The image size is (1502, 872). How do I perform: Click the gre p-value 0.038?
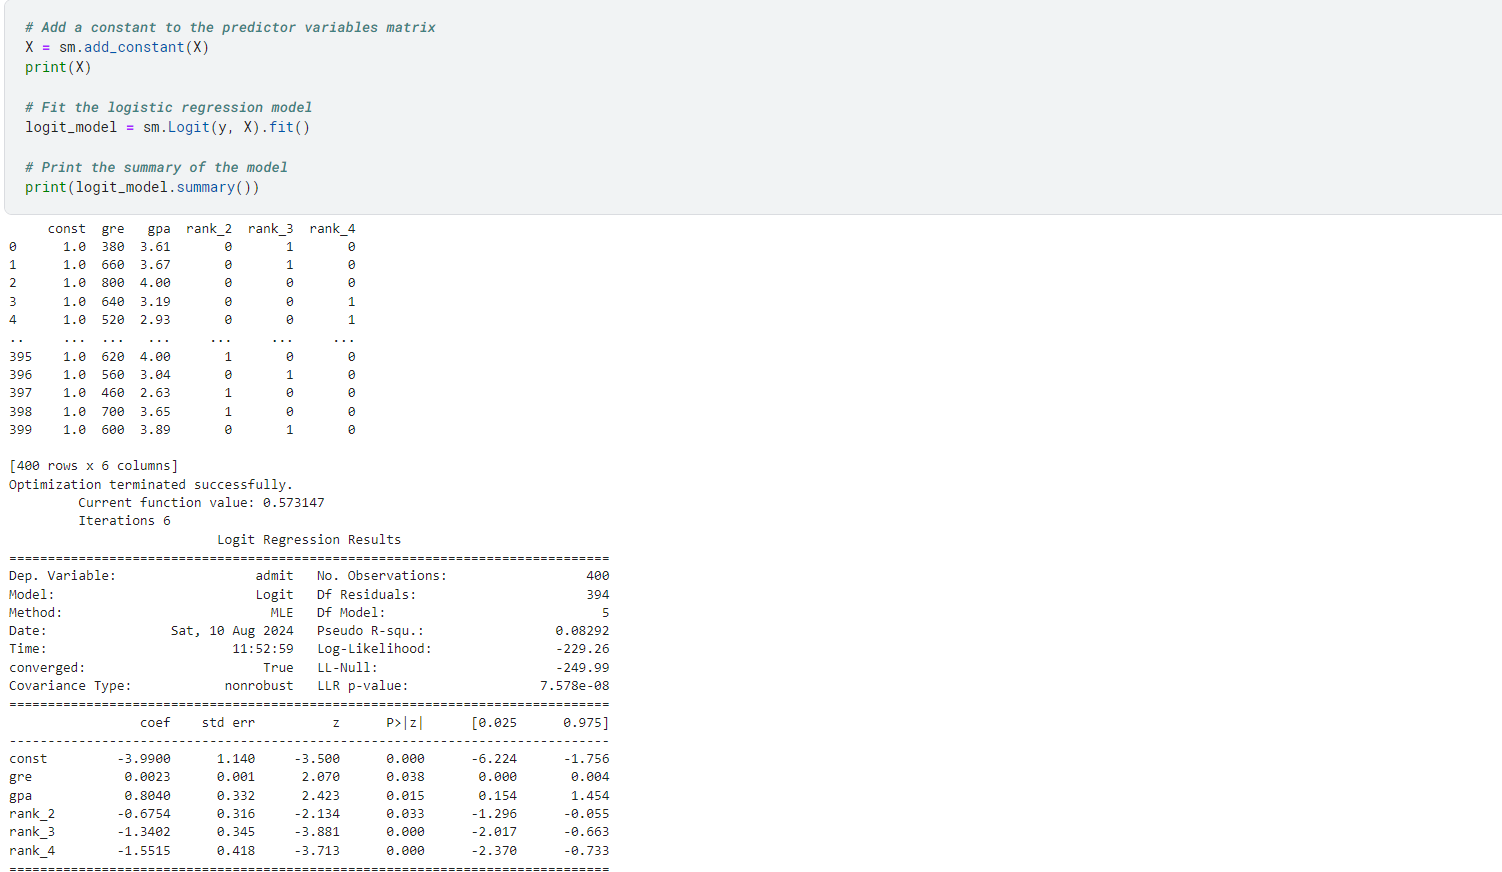click(405, 777)
